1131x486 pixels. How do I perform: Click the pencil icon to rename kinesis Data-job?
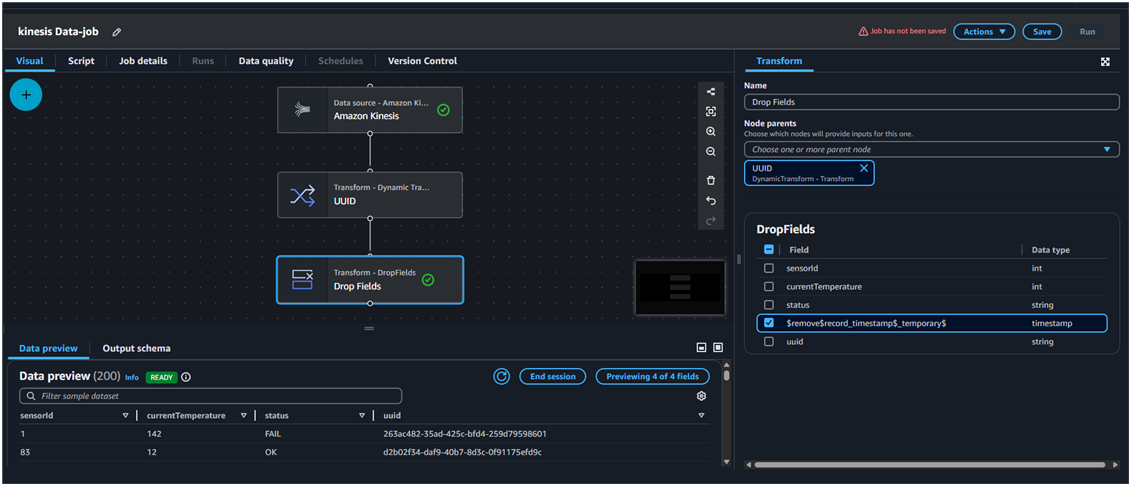click(117, 32)
